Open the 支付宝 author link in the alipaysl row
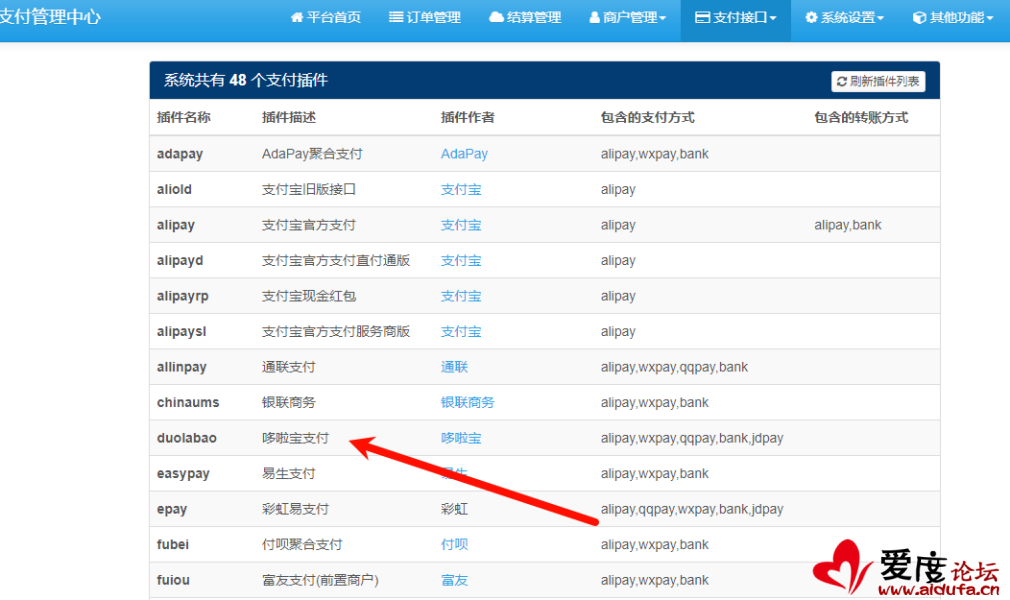 coord(461,331)
